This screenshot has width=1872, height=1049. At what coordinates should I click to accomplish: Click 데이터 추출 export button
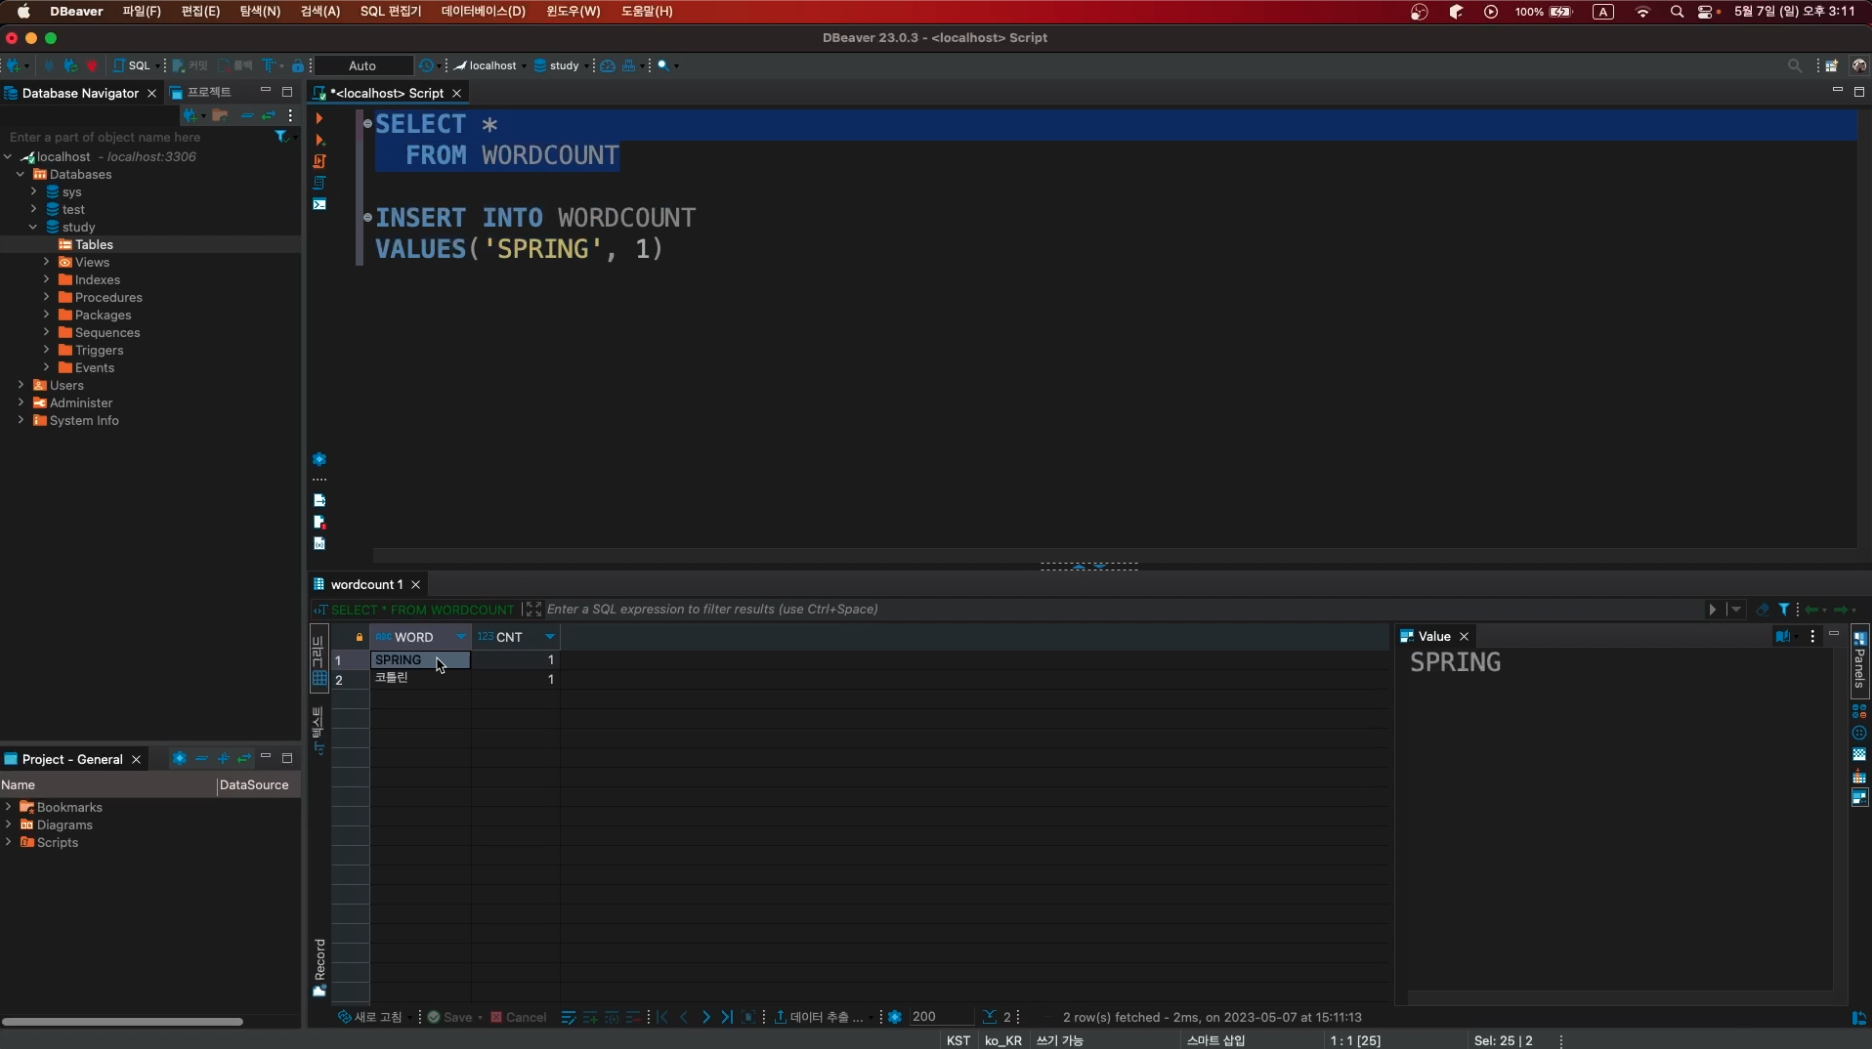819,1017
